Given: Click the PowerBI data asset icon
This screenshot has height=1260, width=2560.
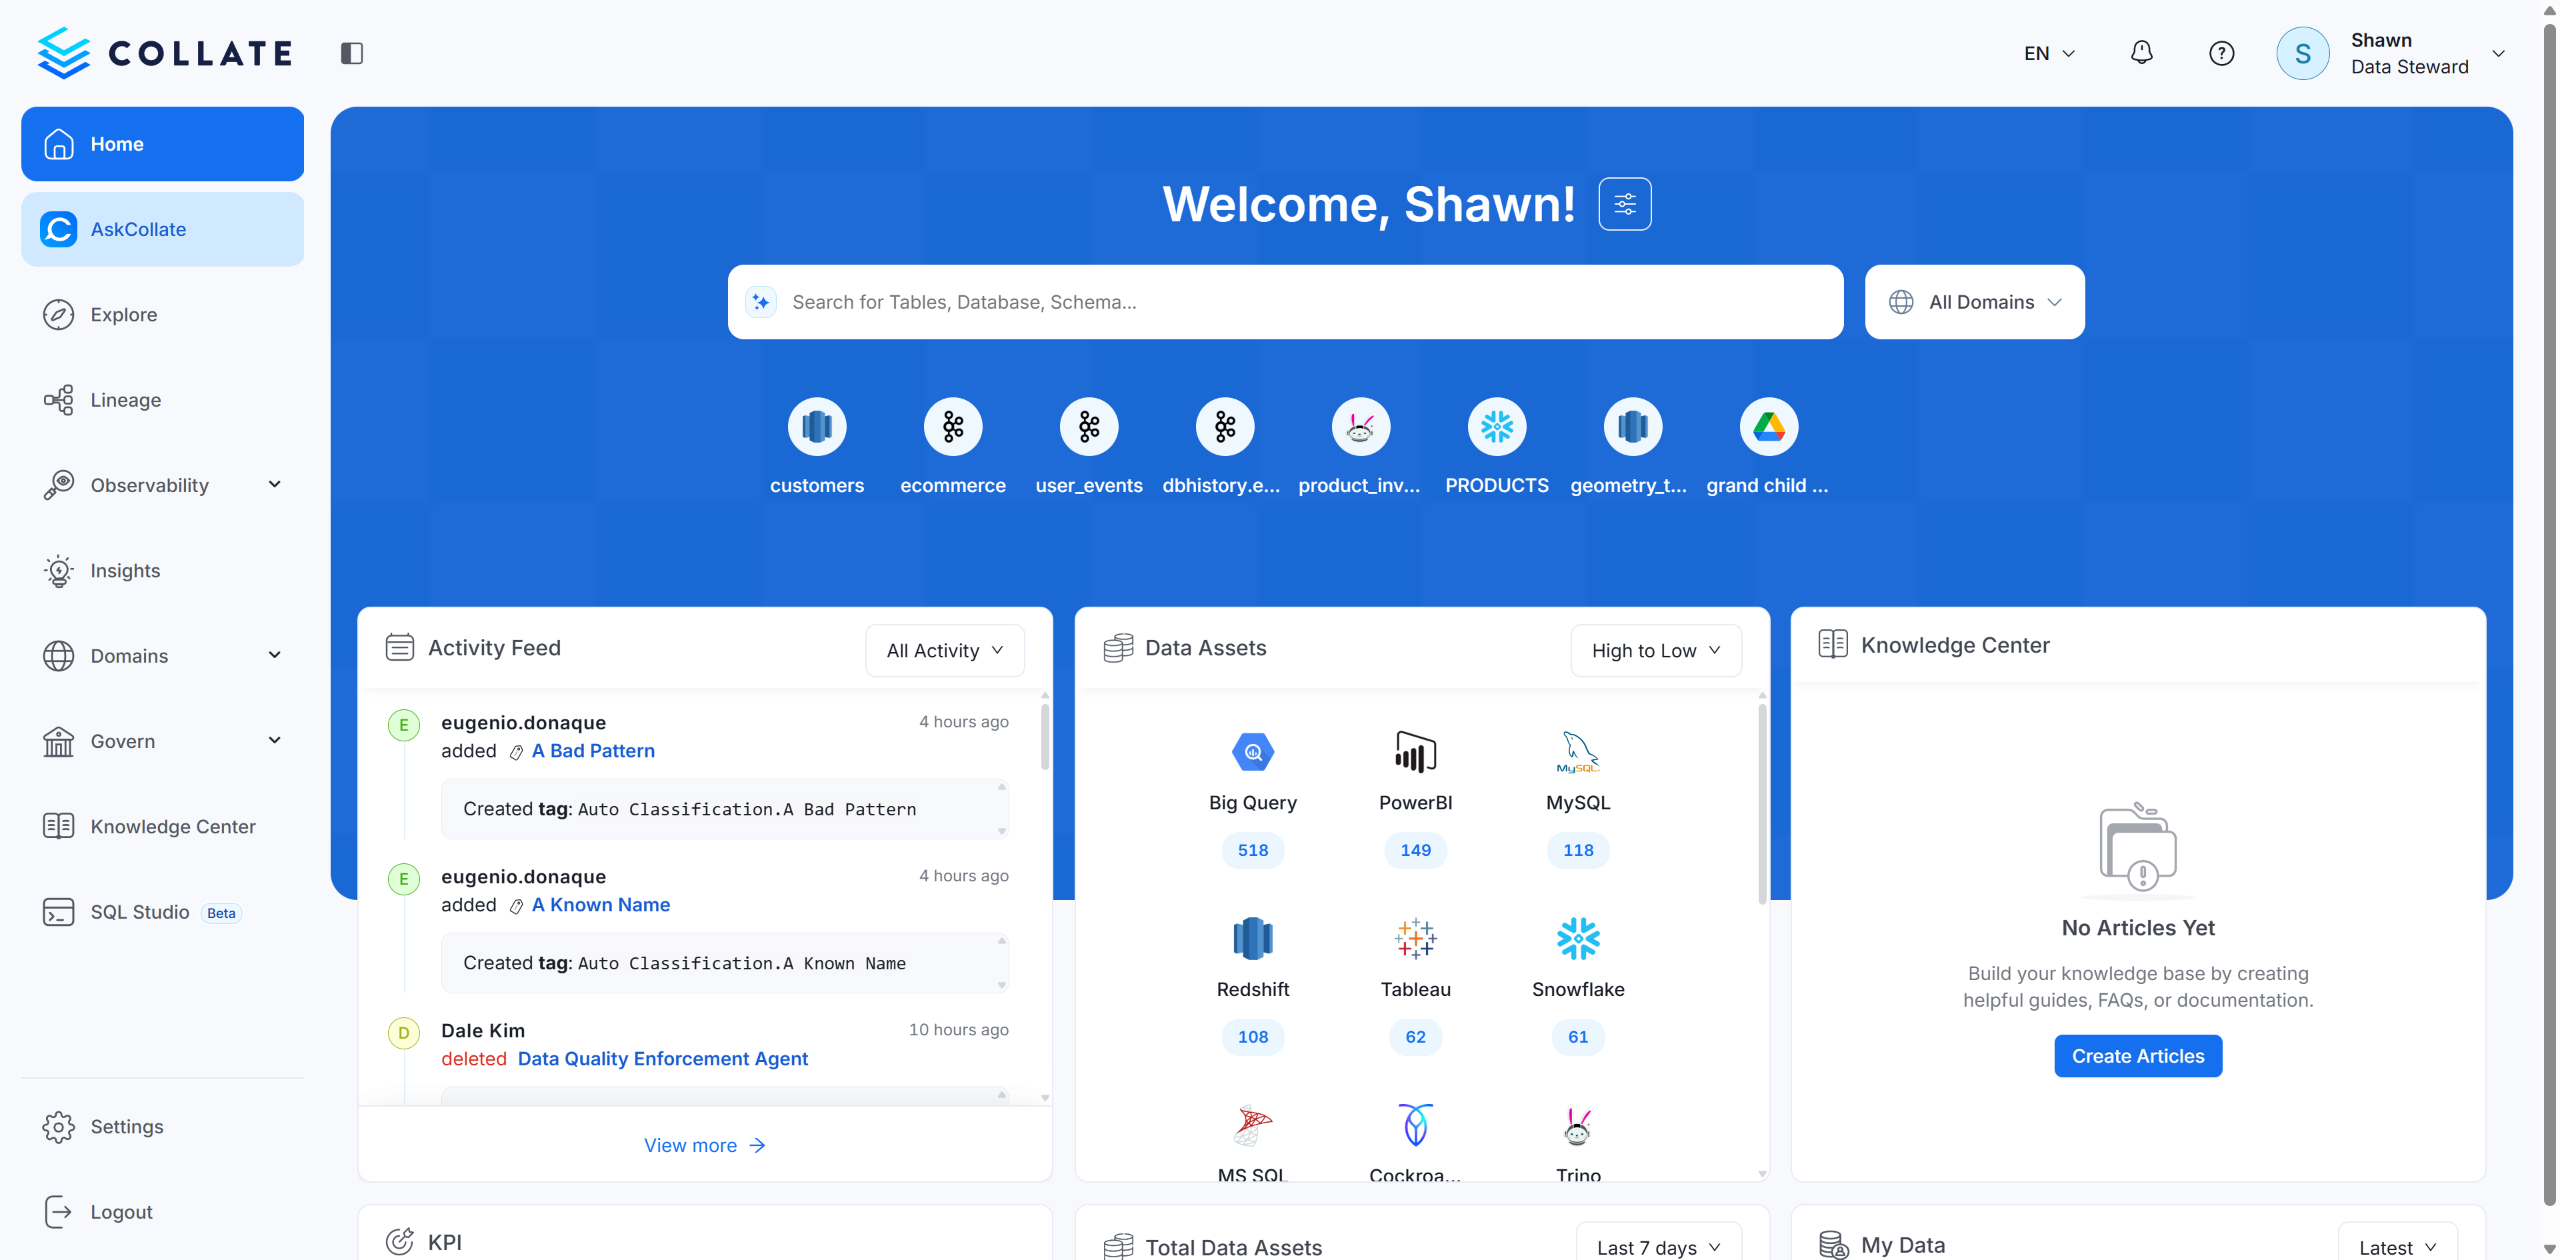Looking at the screenshot, I should (x=1415, y=752).
